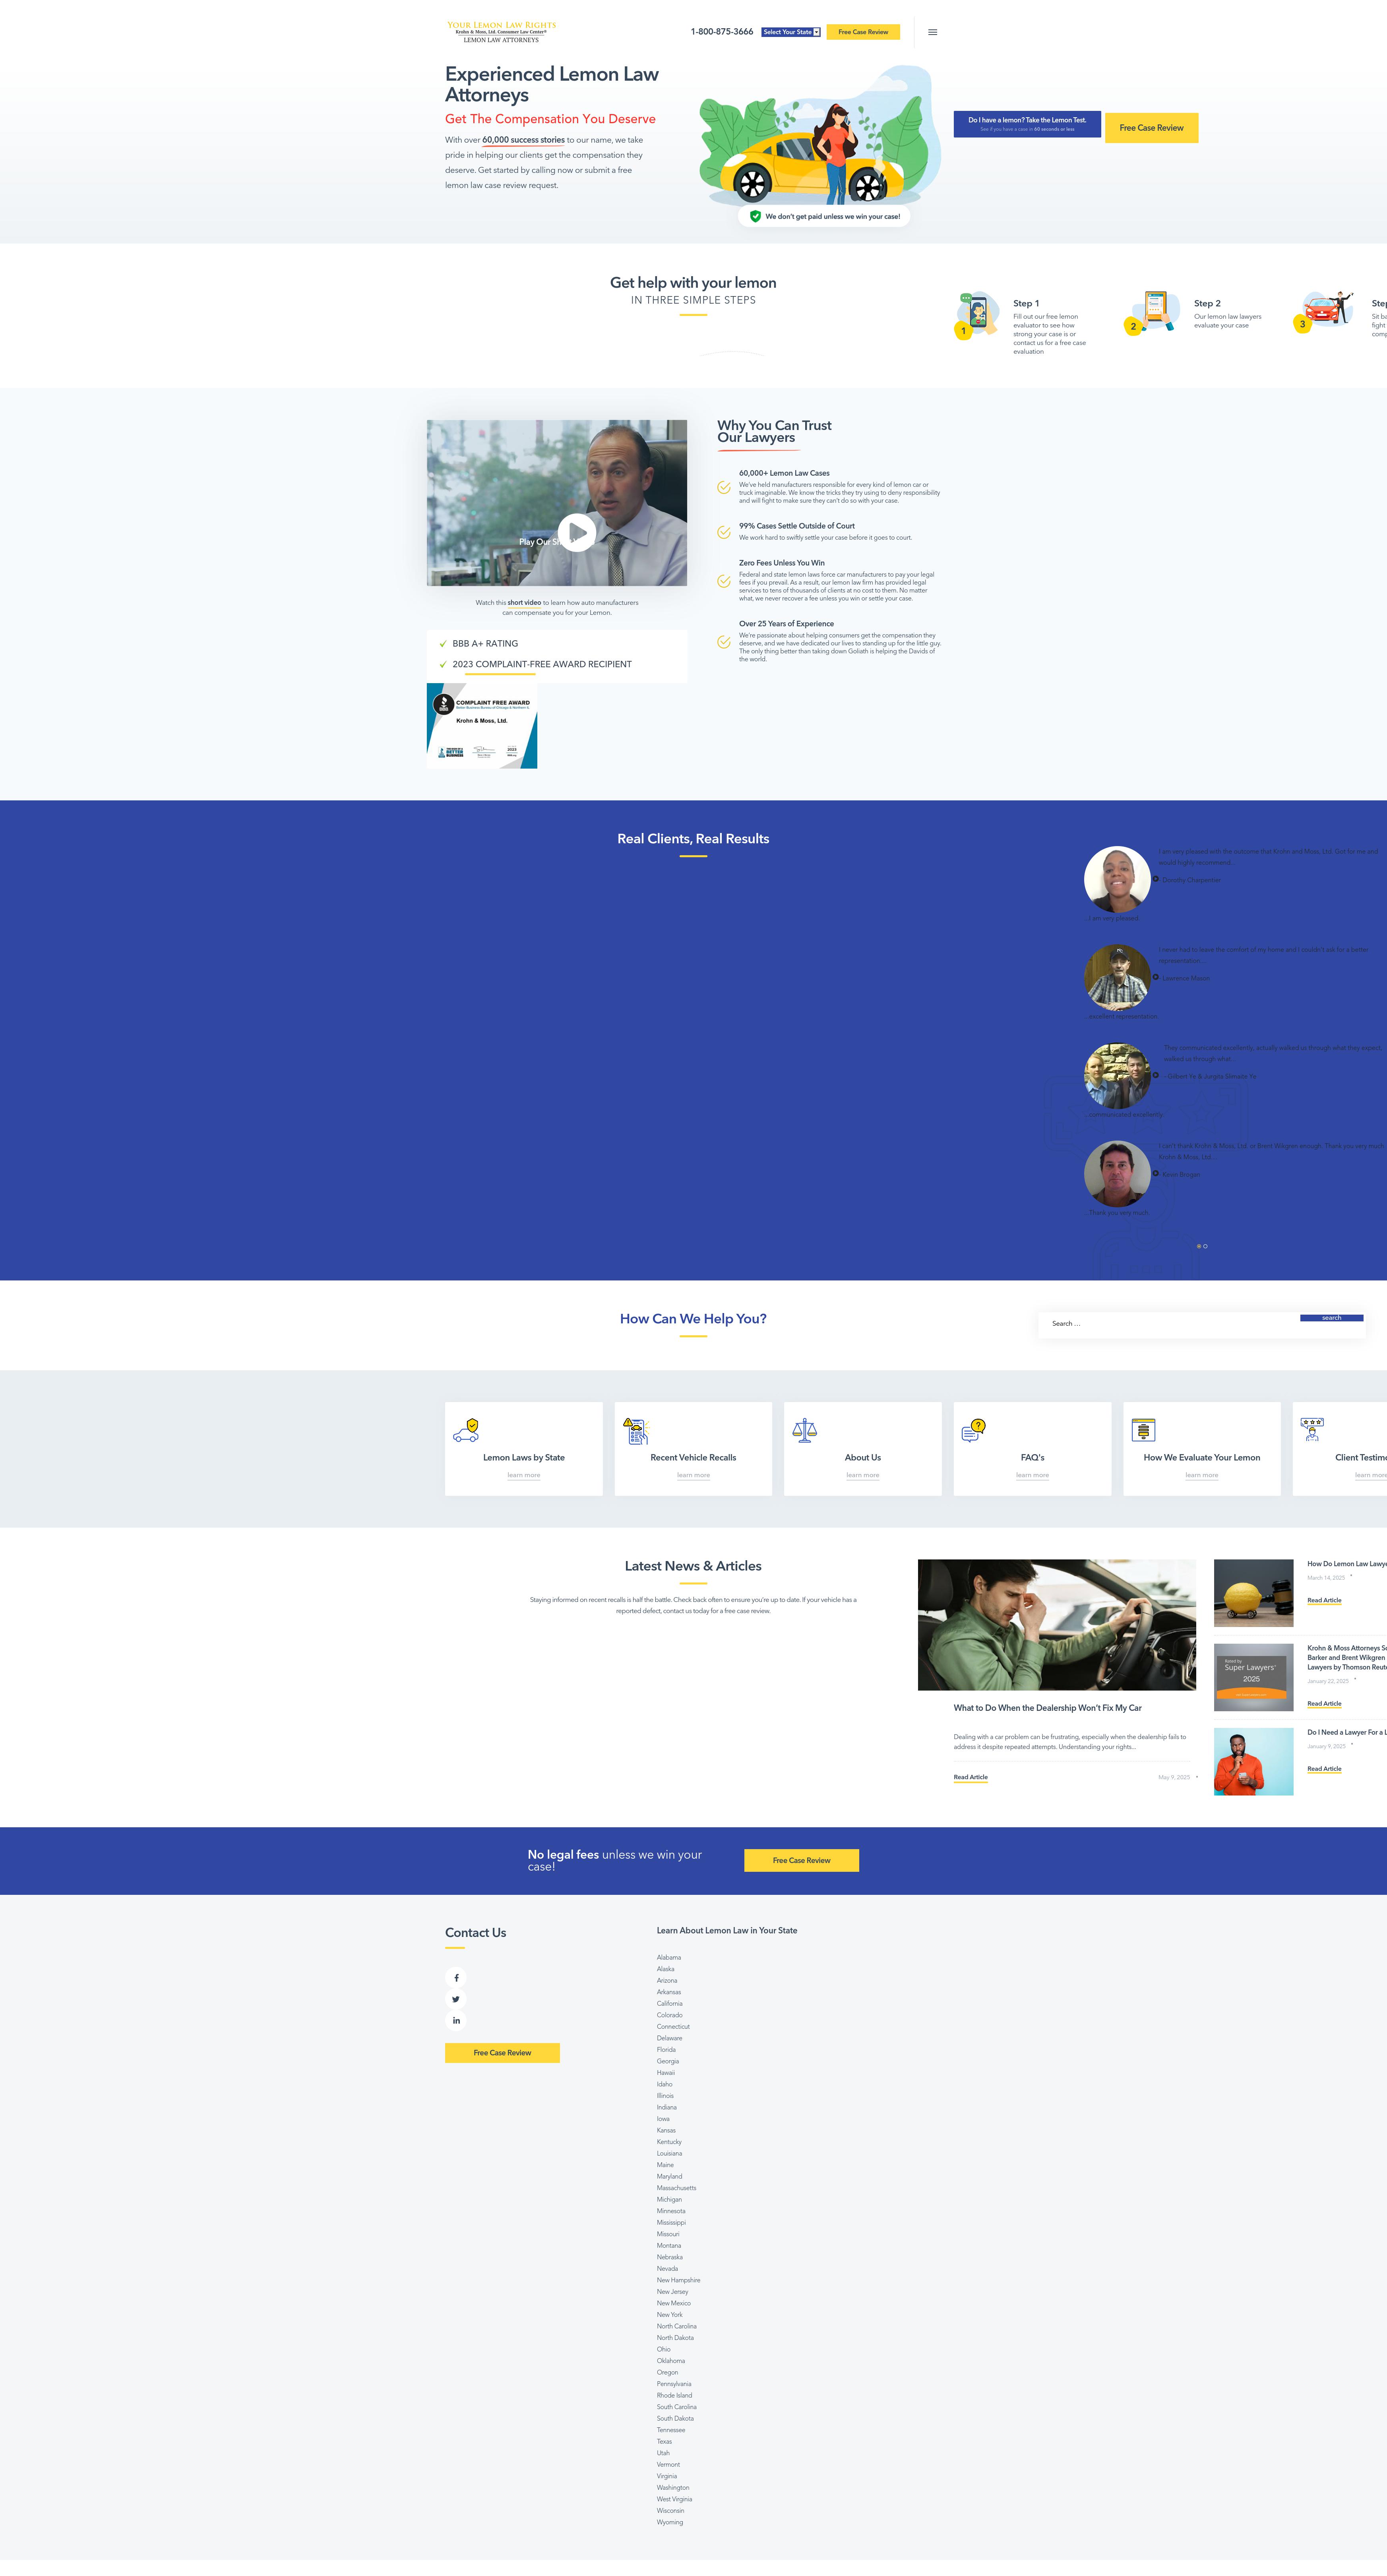Open the California state link

(x=670, y=2004)
